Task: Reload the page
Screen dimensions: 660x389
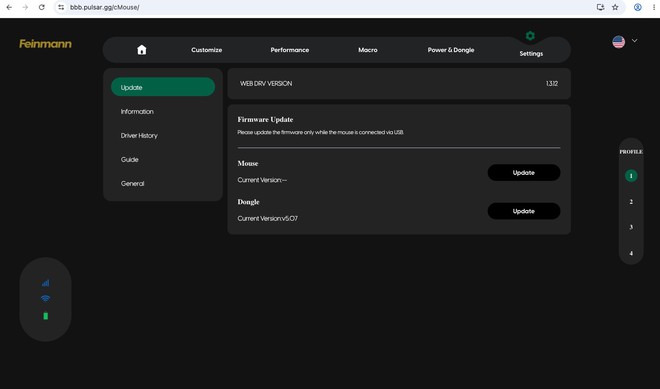Action: [42, 7]
